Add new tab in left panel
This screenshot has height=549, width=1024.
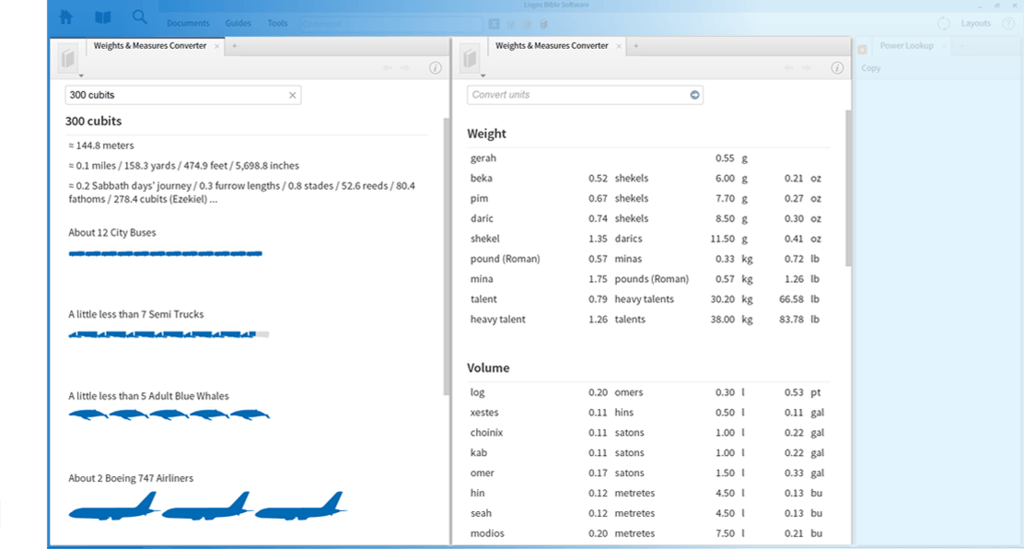click(x=234, y=46)
